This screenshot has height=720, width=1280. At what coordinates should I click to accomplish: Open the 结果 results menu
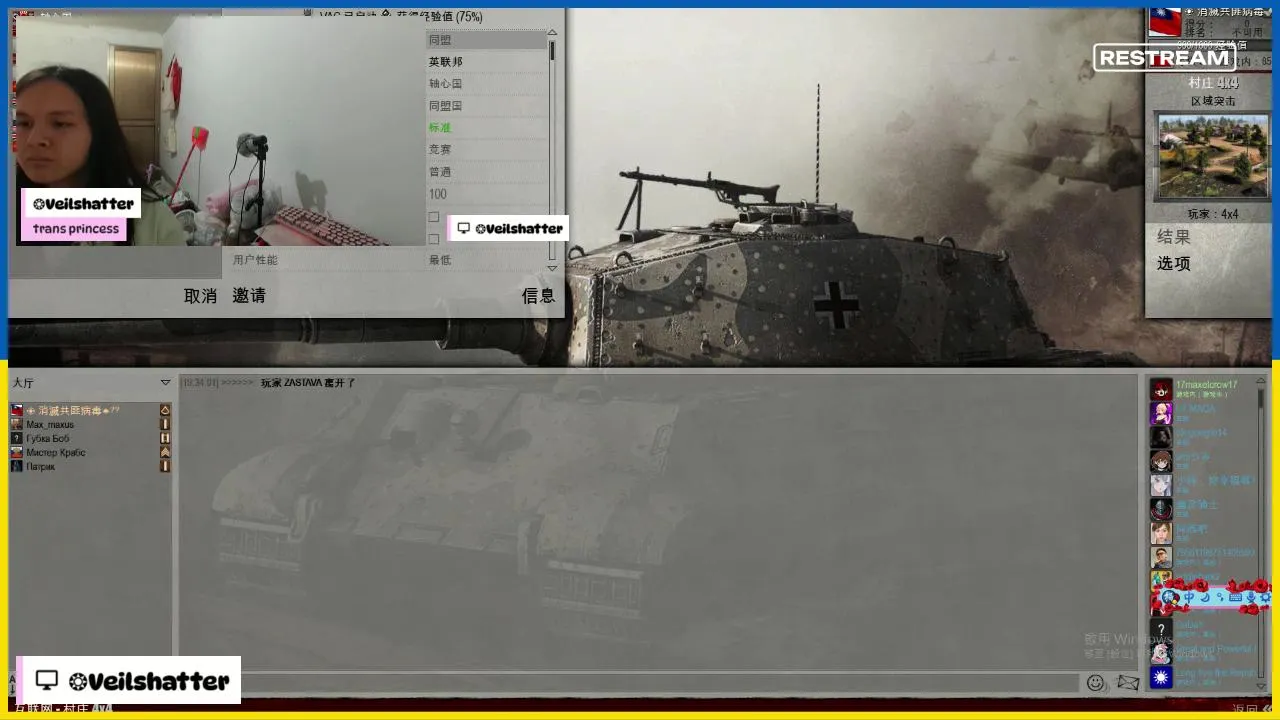pyautogui.click(x=1174, y=237)
